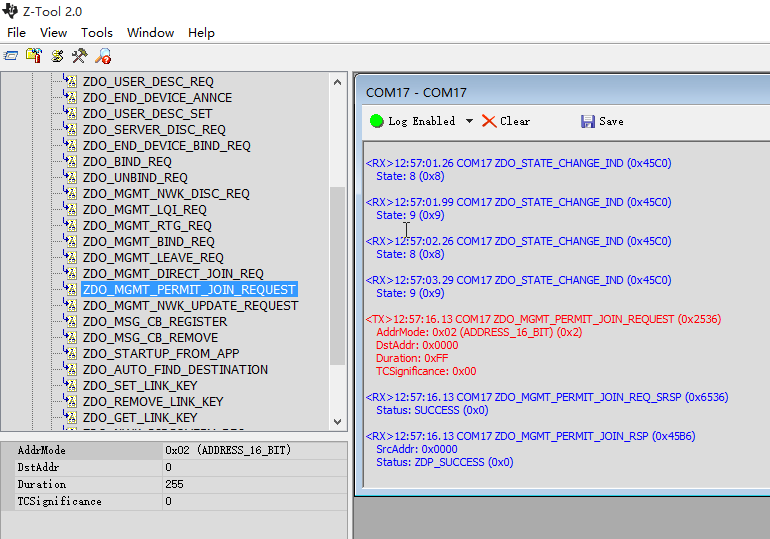This screenshot has width=770, height=539.
Task: Click the Z-Tool title bar logo icon
Action: pyautogui.click(x=10, y=10)
